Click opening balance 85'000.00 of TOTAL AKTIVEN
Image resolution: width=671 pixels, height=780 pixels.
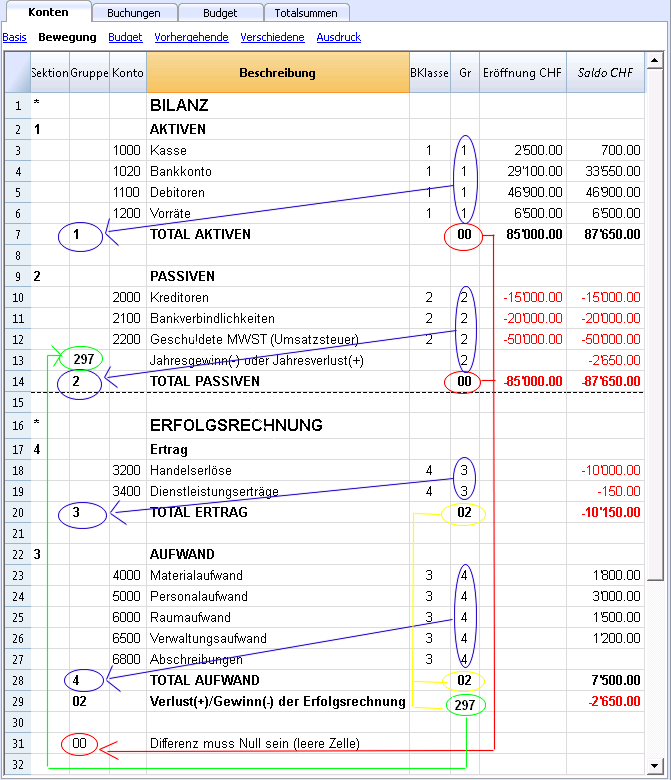point(523,234)
